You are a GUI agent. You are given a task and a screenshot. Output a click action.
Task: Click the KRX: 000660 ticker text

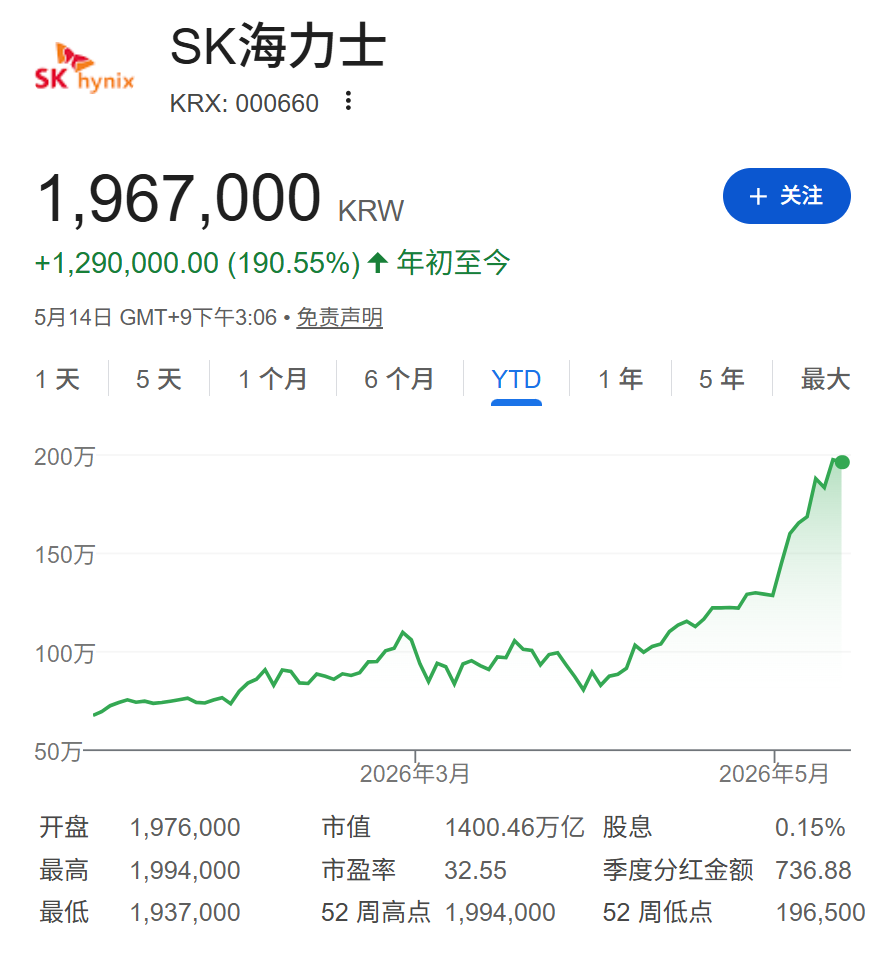[245, 103]
